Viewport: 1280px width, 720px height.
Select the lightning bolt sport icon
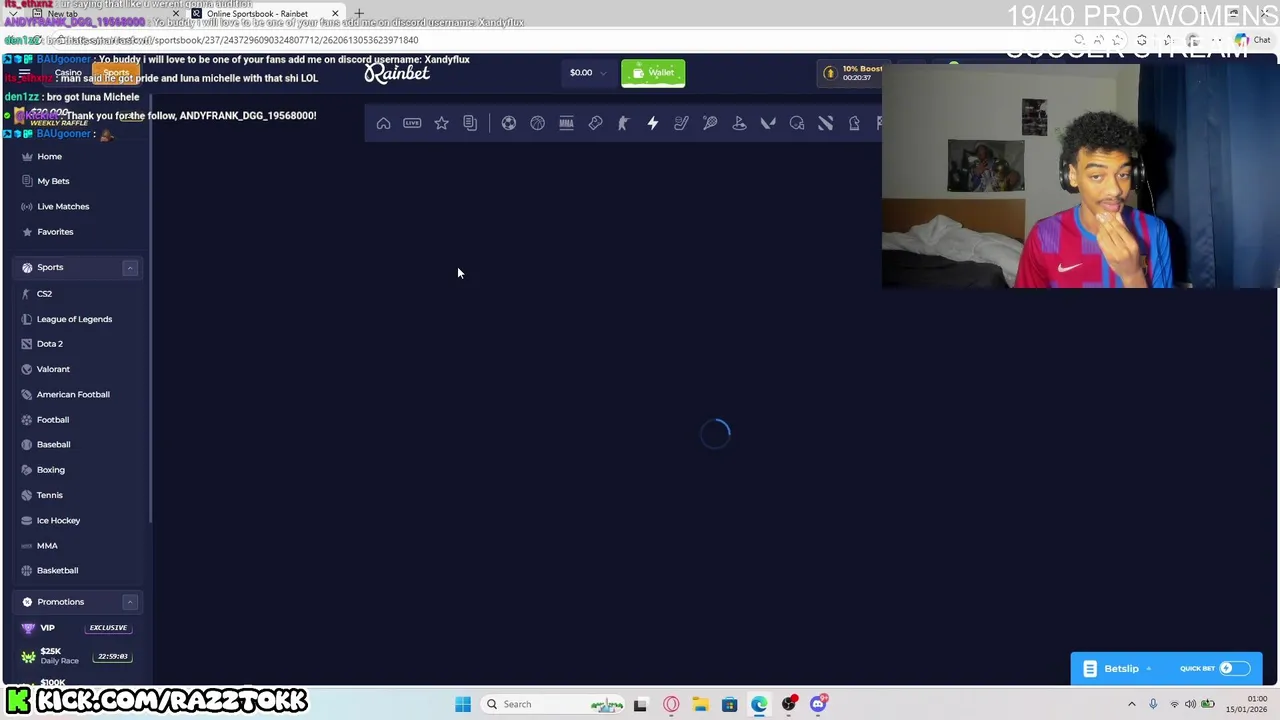[653, 123]
